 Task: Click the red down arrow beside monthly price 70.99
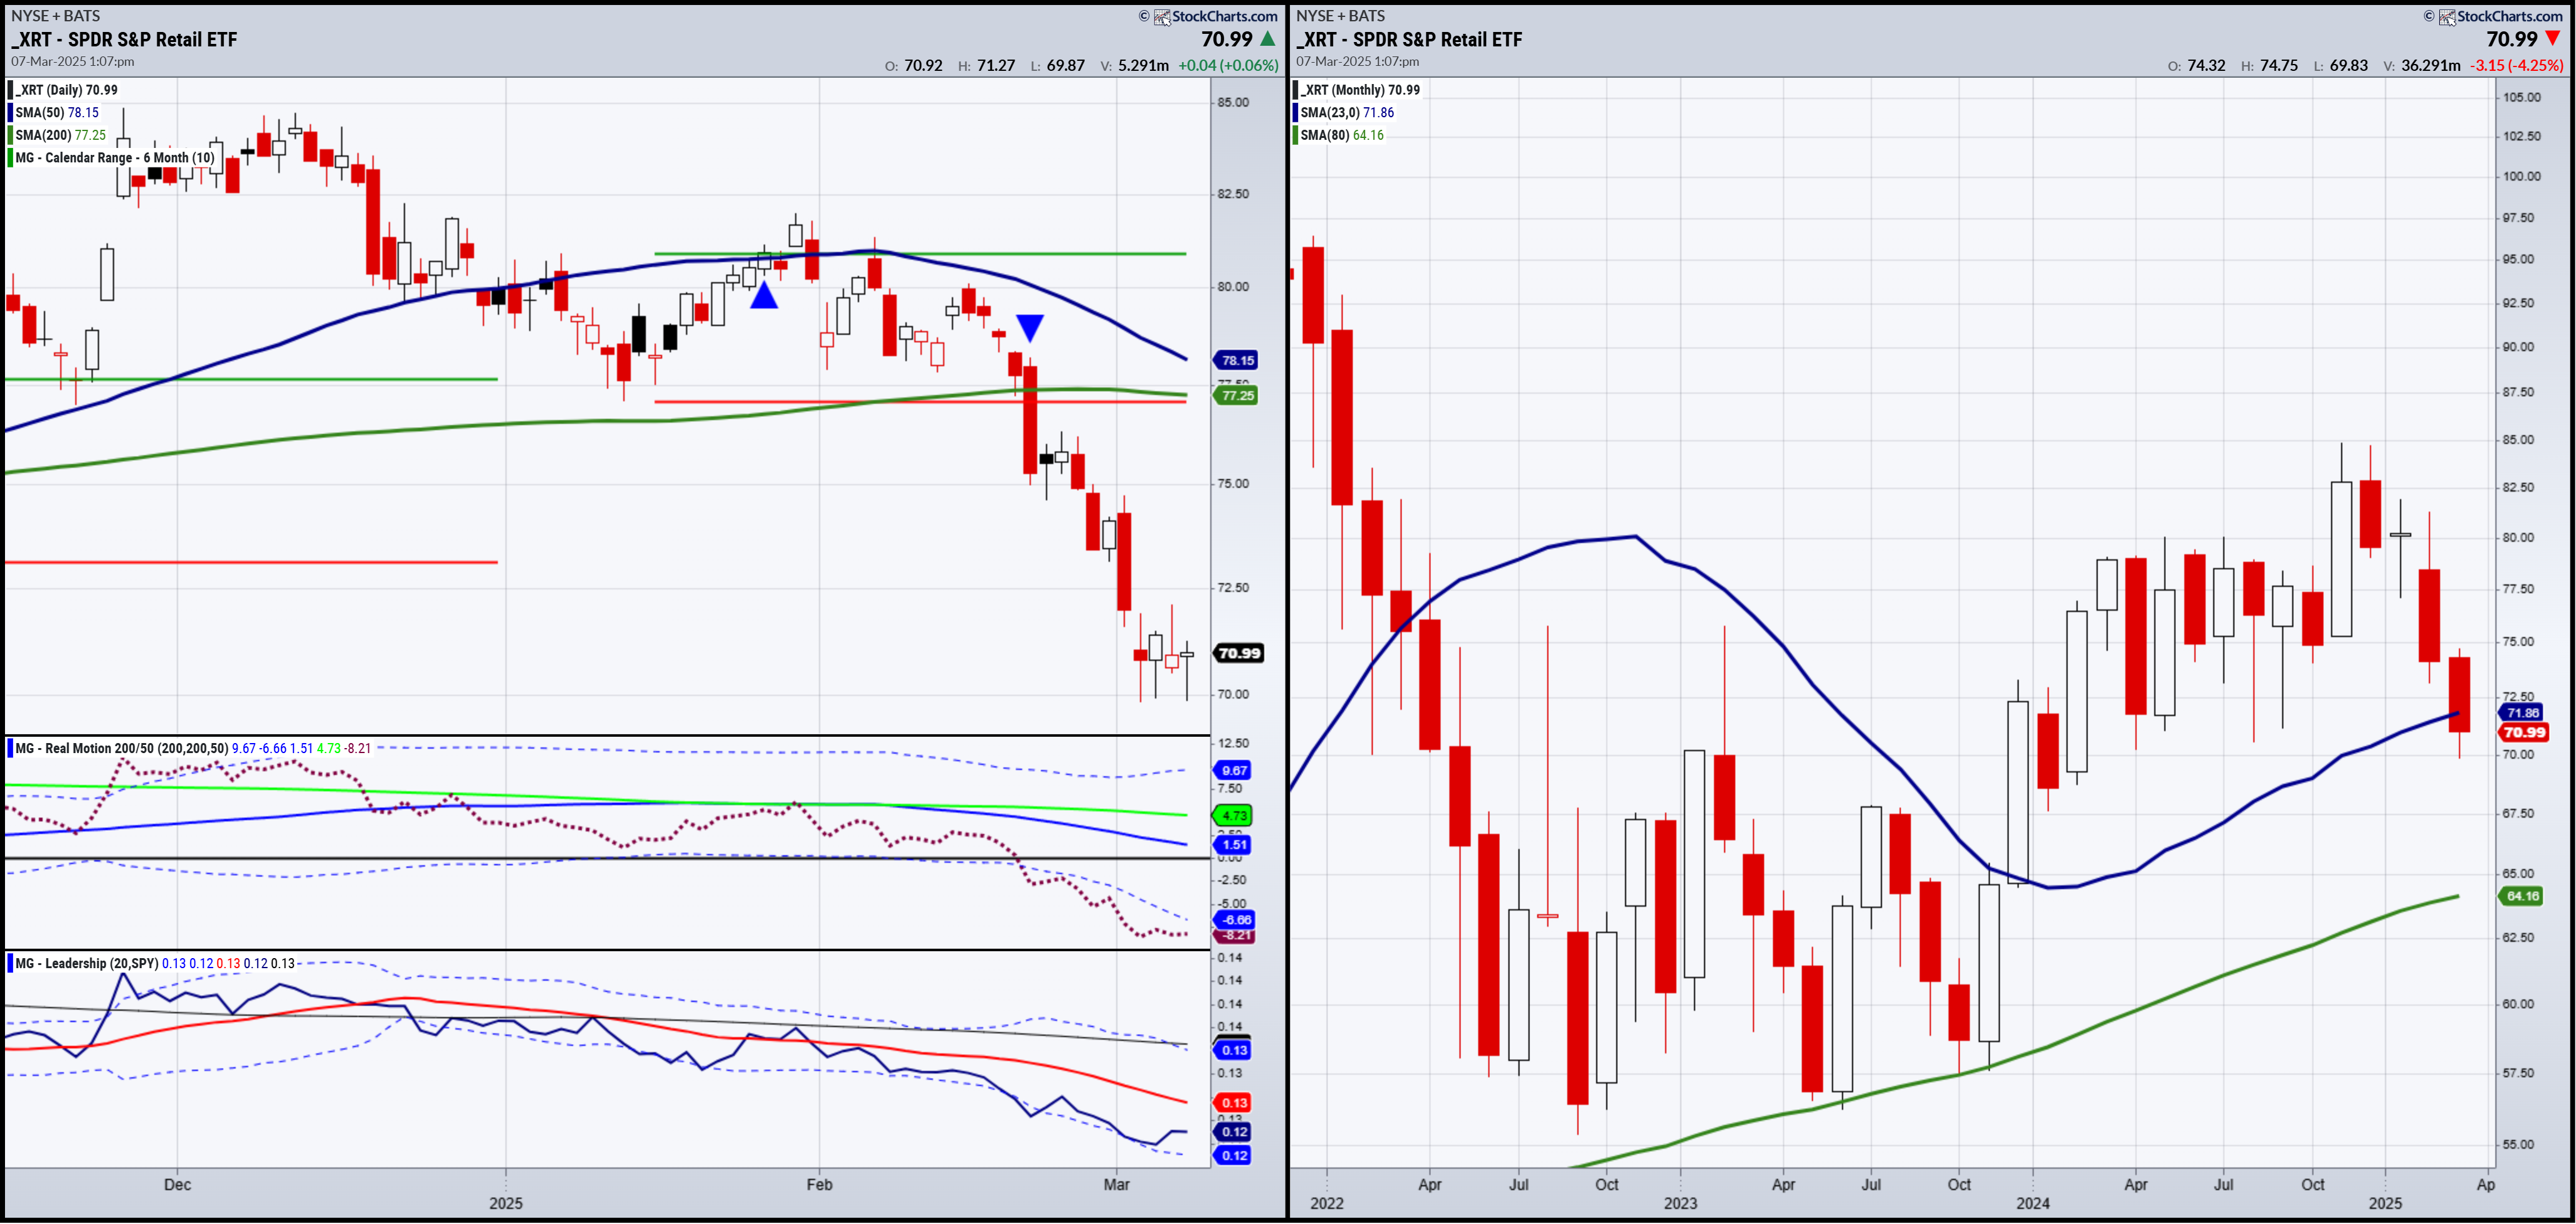point(2552,39)
